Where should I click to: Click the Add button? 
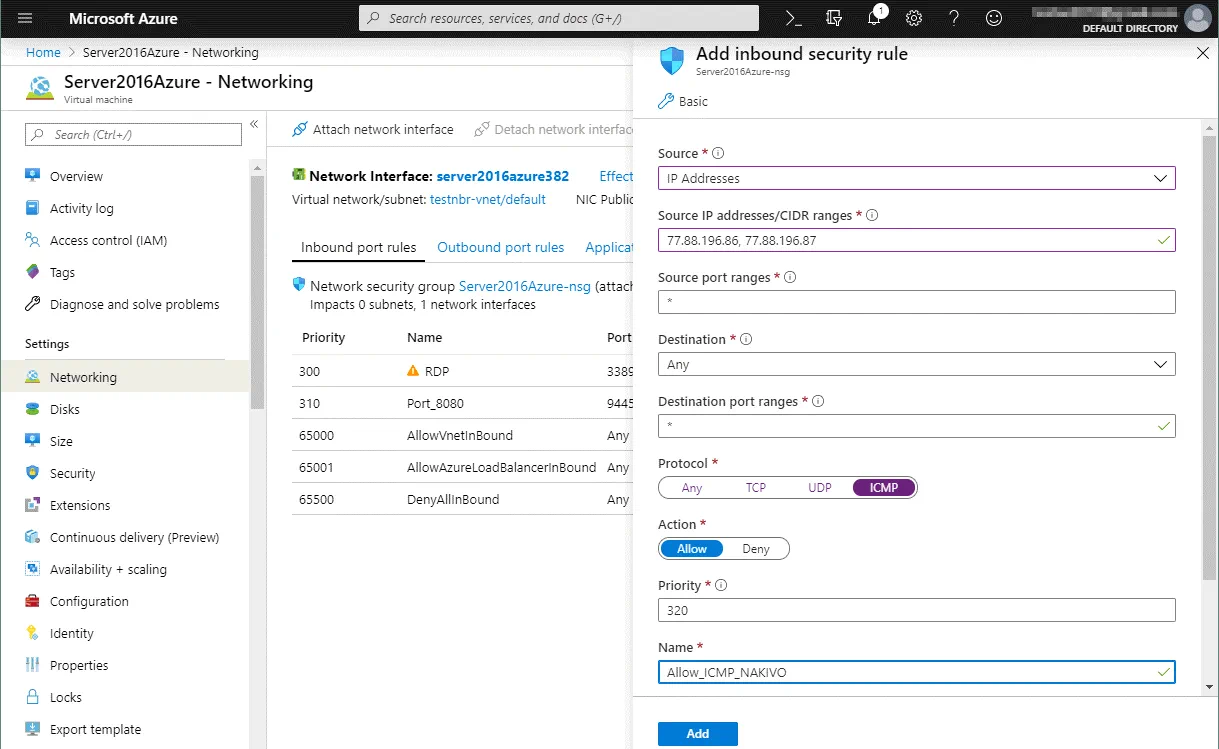tap(697, 734)
